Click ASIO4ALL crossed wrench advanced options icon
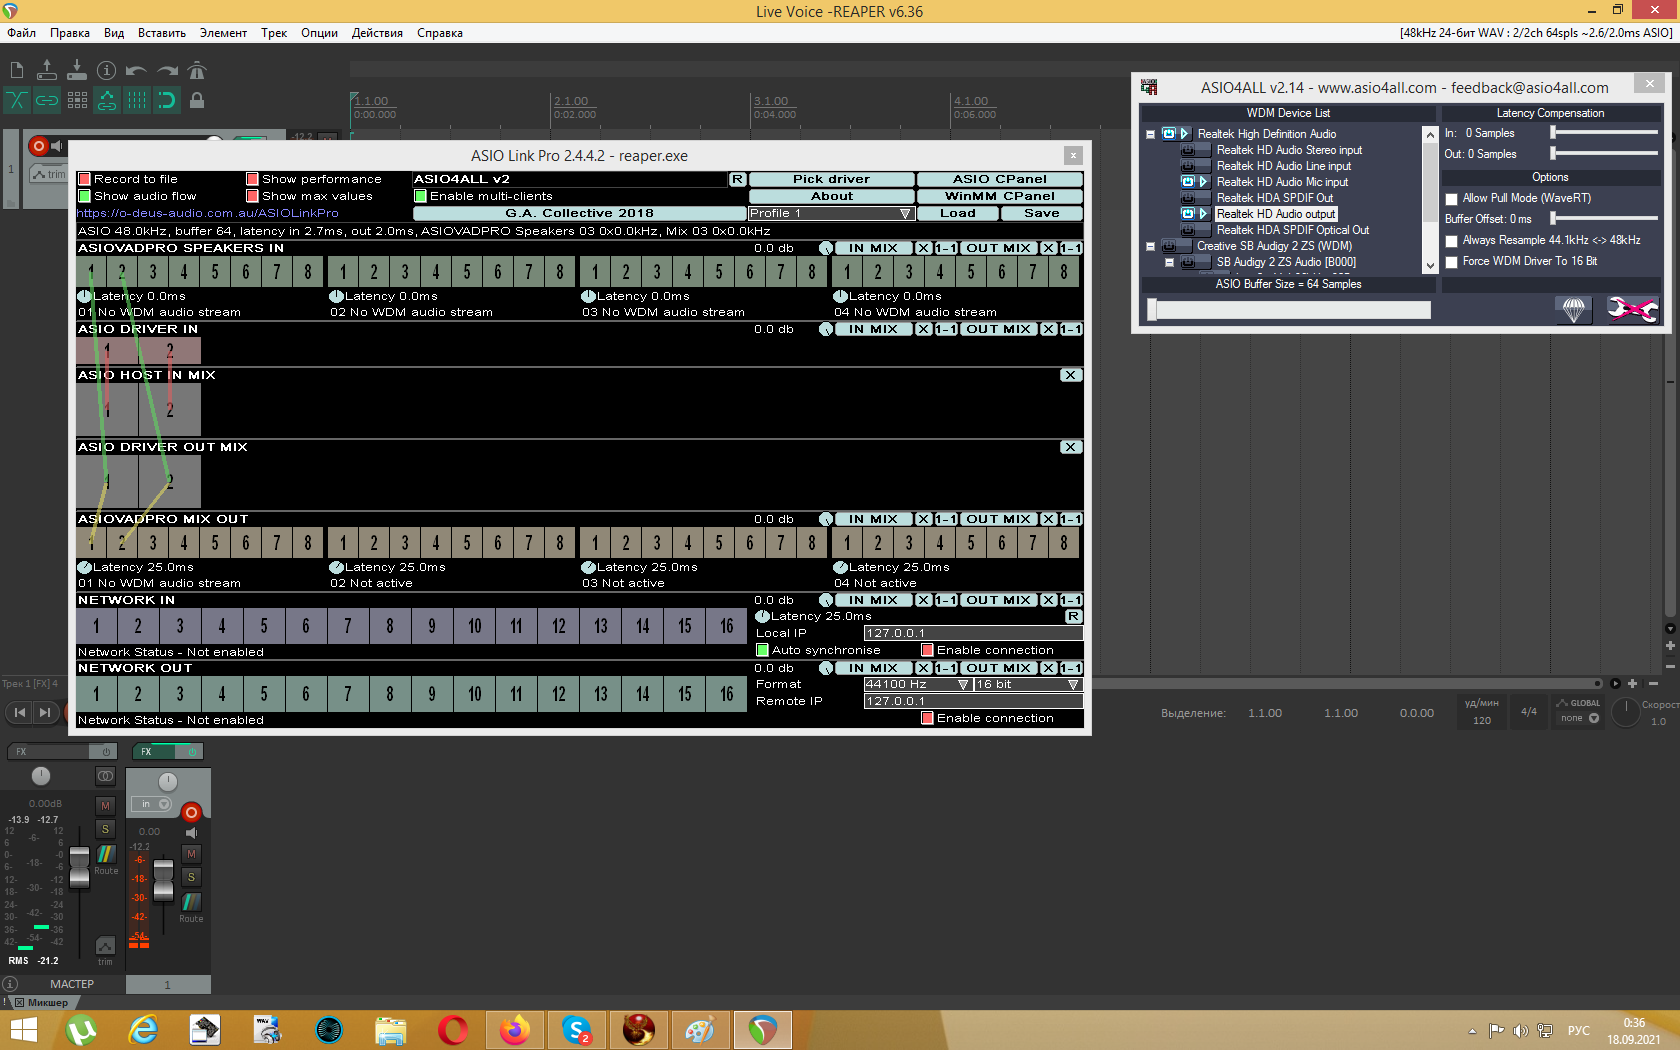Screen dimensions: 1680x1050 click(1632, 310)
